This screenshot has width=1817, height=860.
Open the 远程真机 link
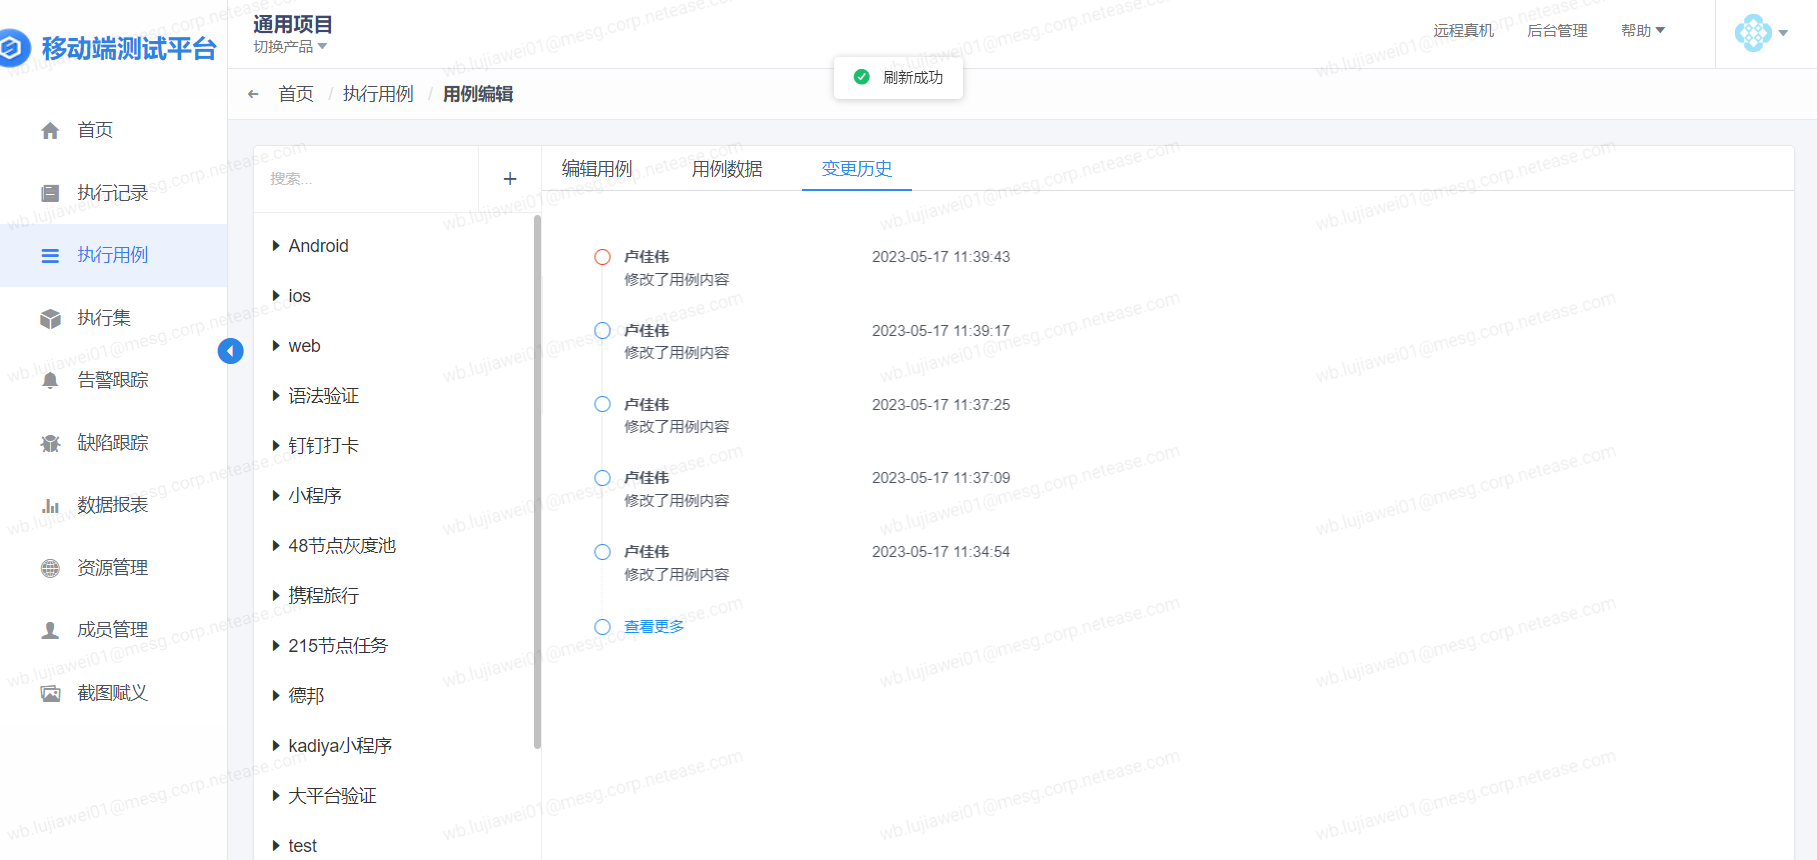click(x=1463, y=31)
